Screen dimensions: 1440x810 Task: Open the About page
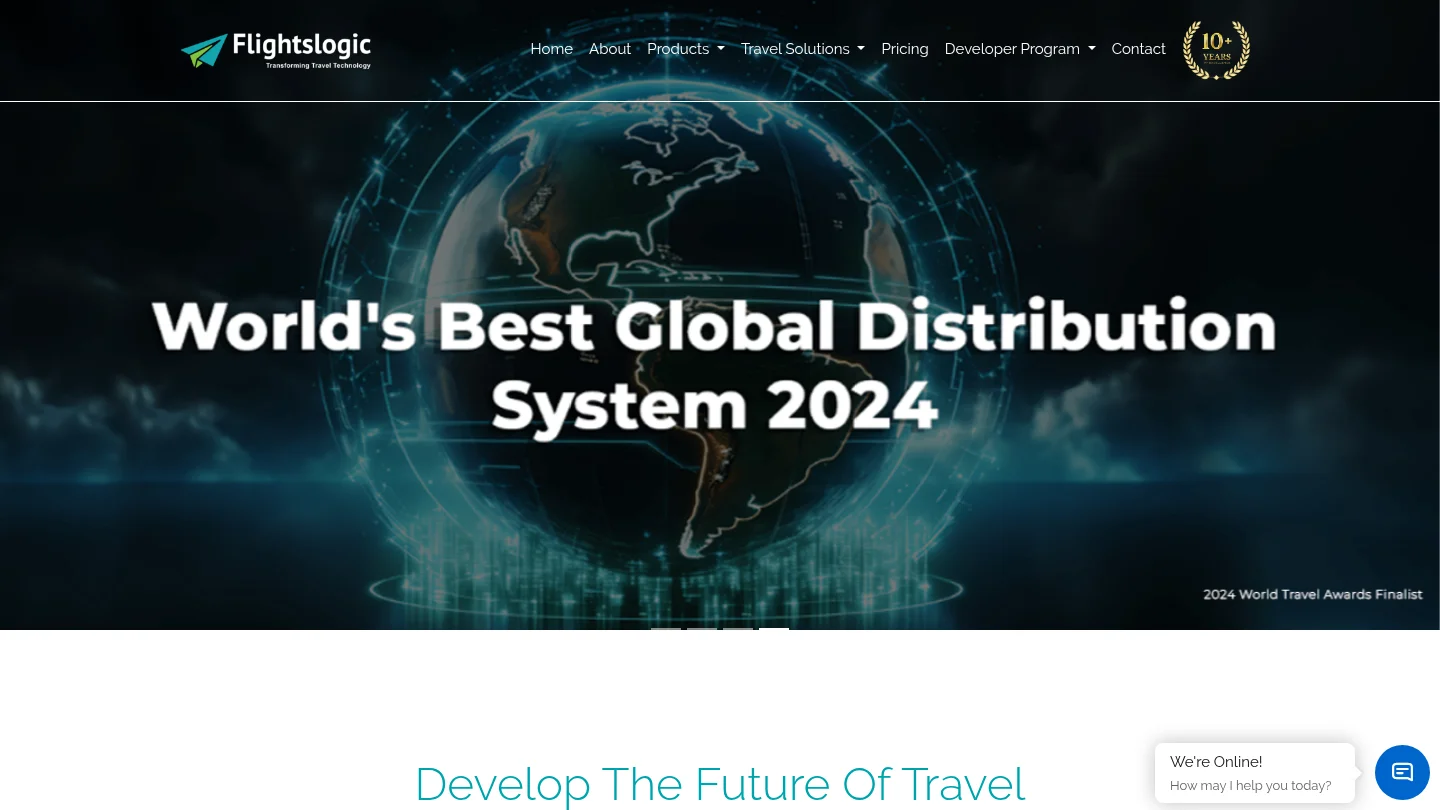coord(610,49)
